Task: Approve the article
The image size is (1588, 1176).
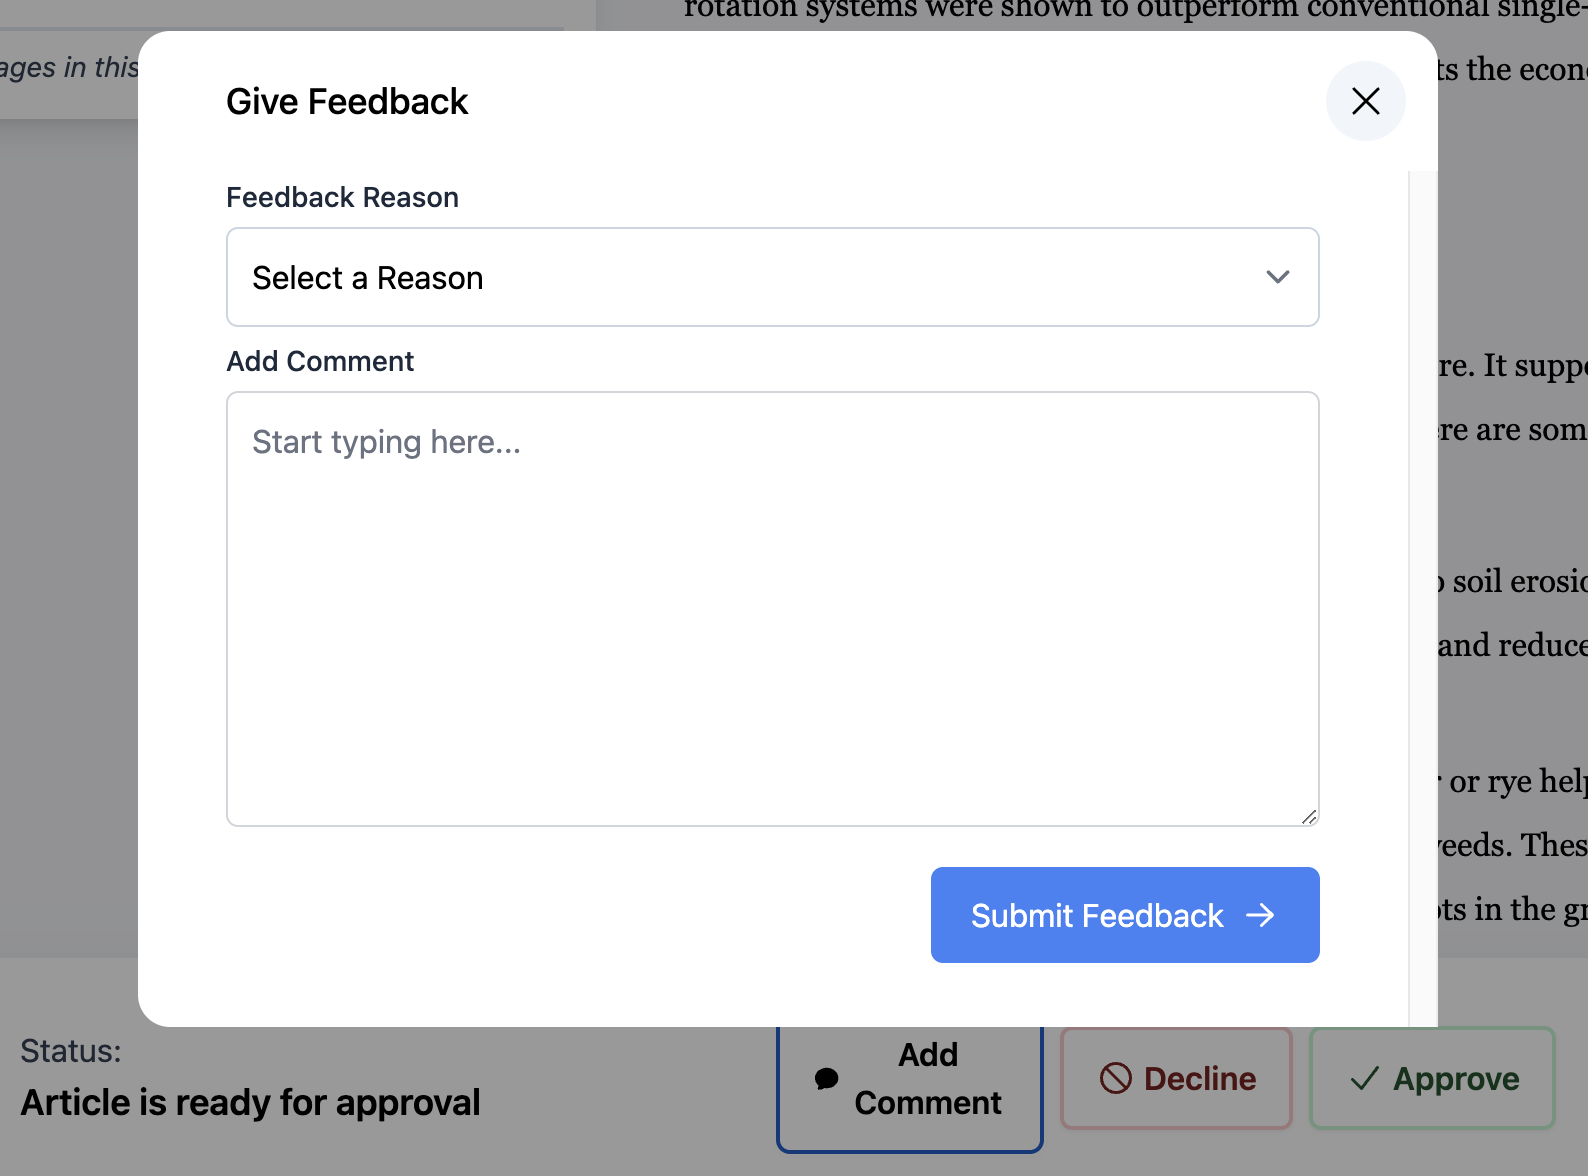Action: (x=1432, y=1079)
